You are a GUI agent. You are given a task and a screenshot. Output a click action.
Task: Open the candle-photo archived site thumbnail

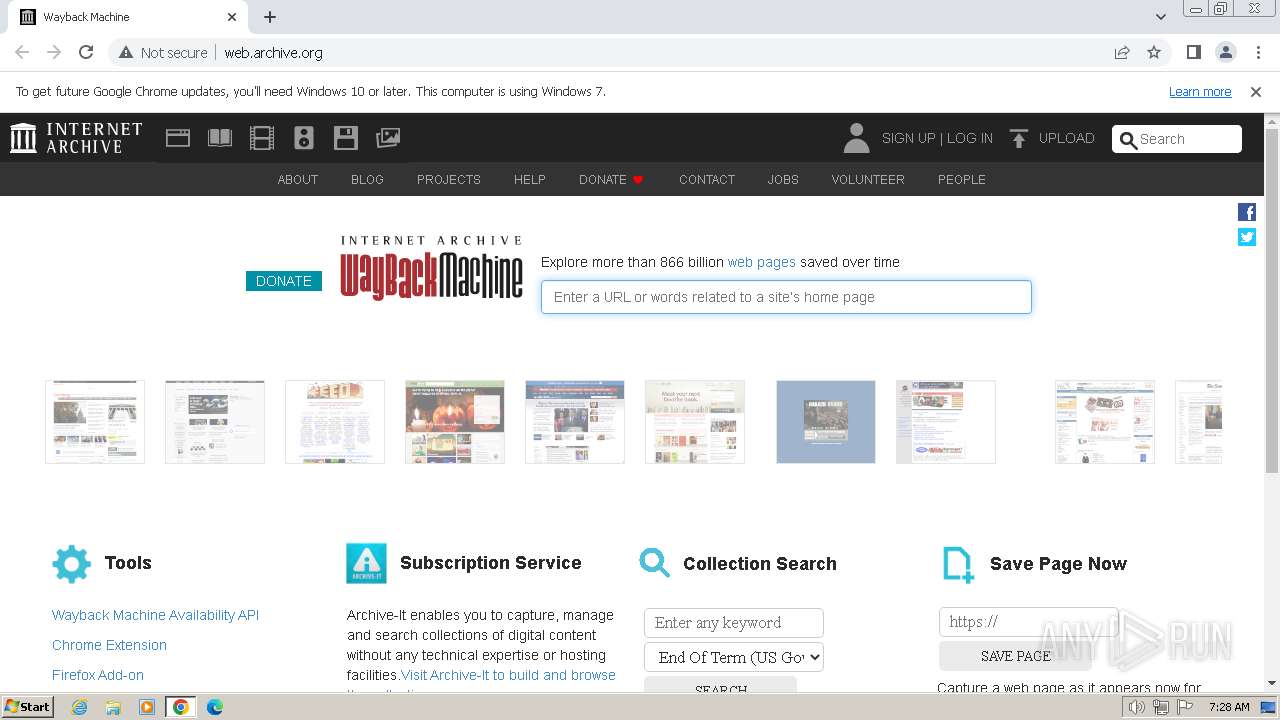coord(455,422)
